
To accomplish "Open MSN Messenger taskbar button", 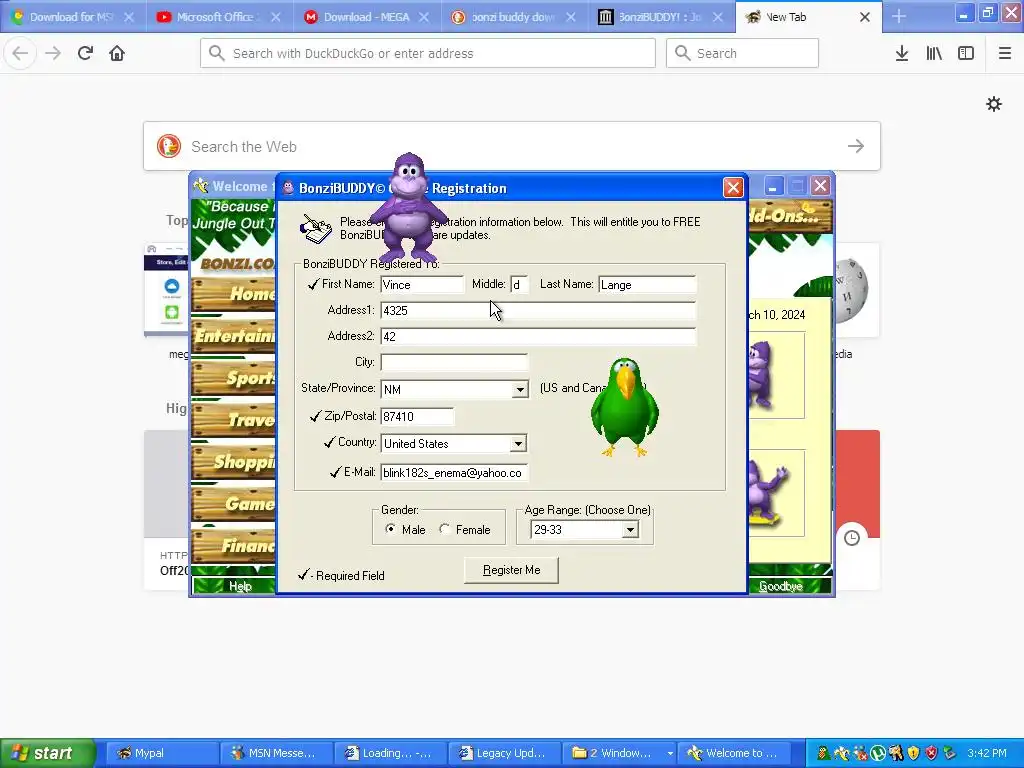I will coord(276,753).
